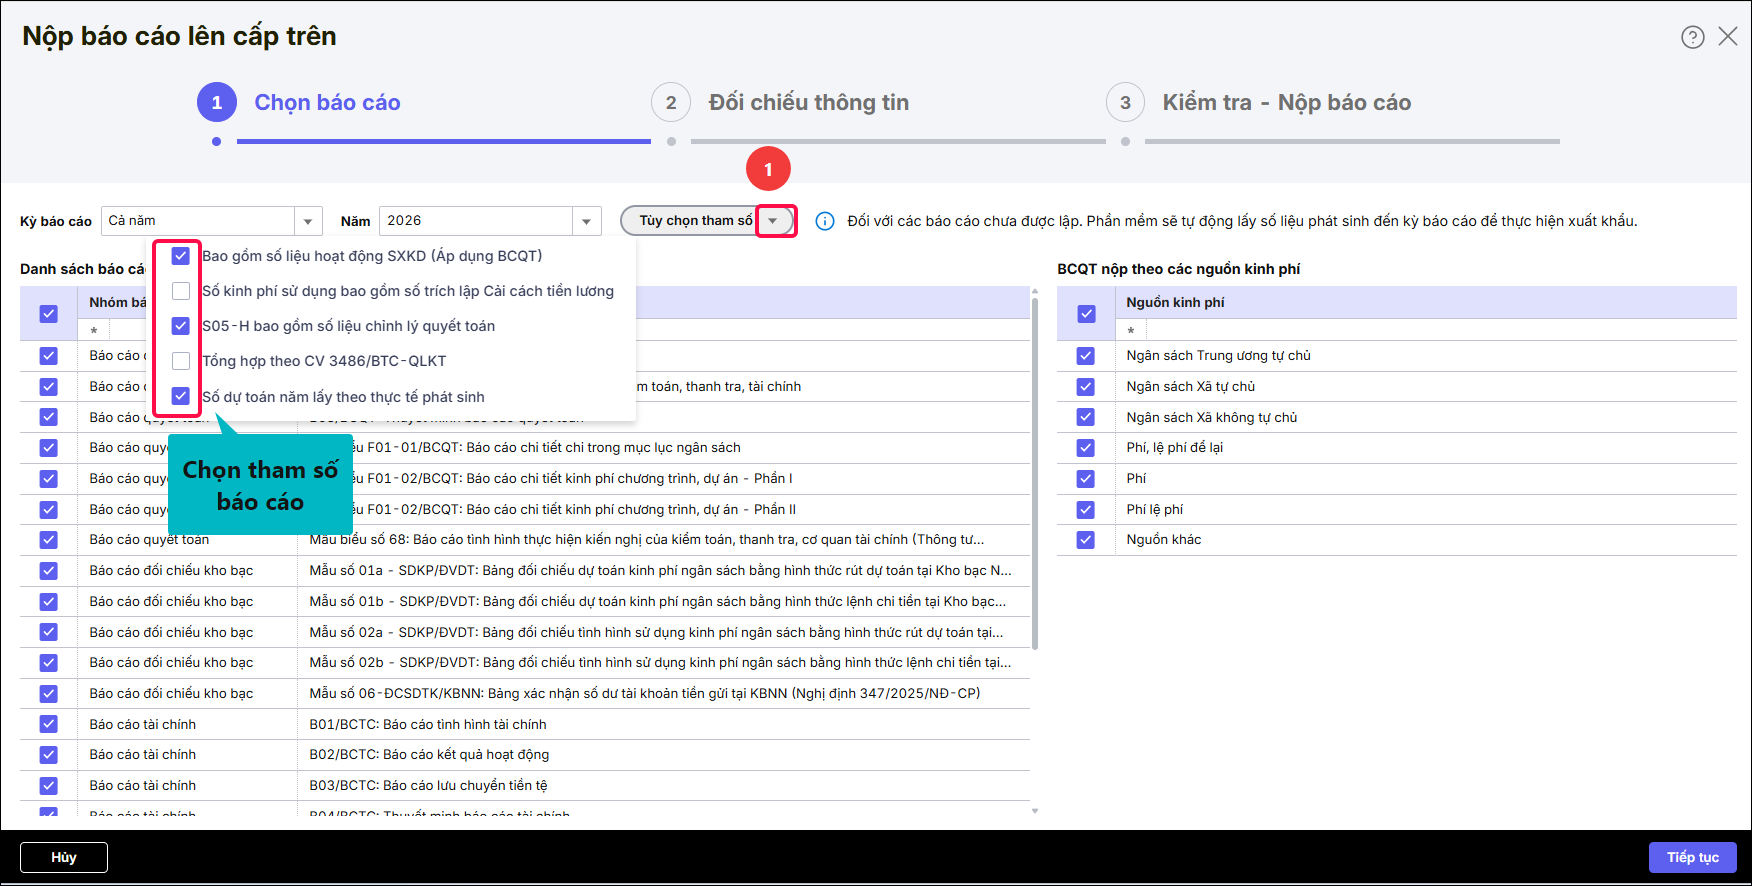Click the report list vertical scrollbar

(x=1034, y=473)
